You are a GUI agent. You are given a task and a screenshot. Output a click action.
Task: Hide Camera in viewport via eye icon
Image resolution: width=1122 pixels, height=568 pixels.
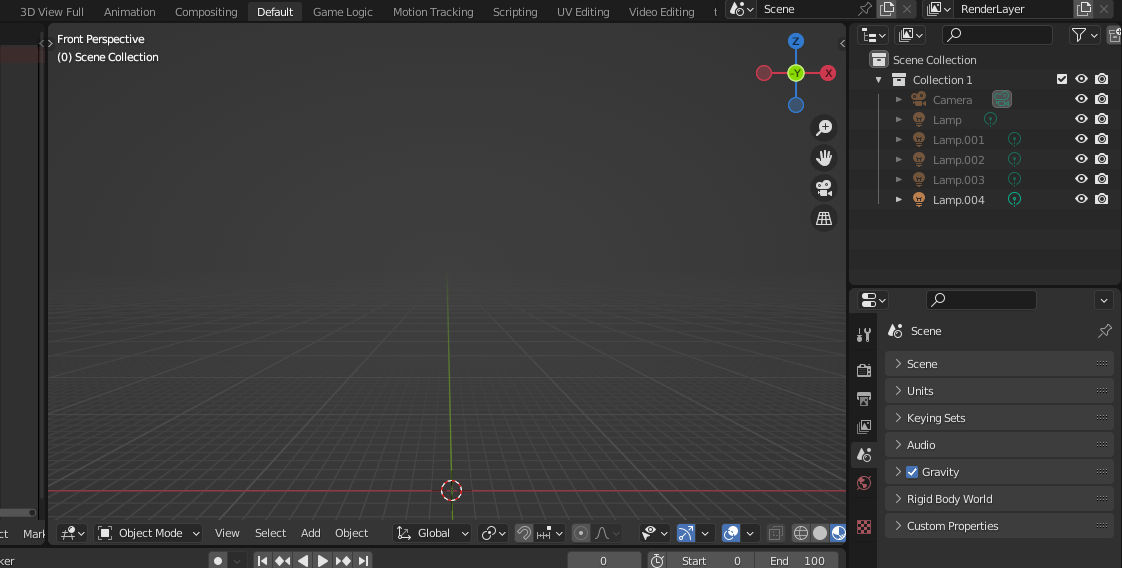click(x=1081, y=99)
